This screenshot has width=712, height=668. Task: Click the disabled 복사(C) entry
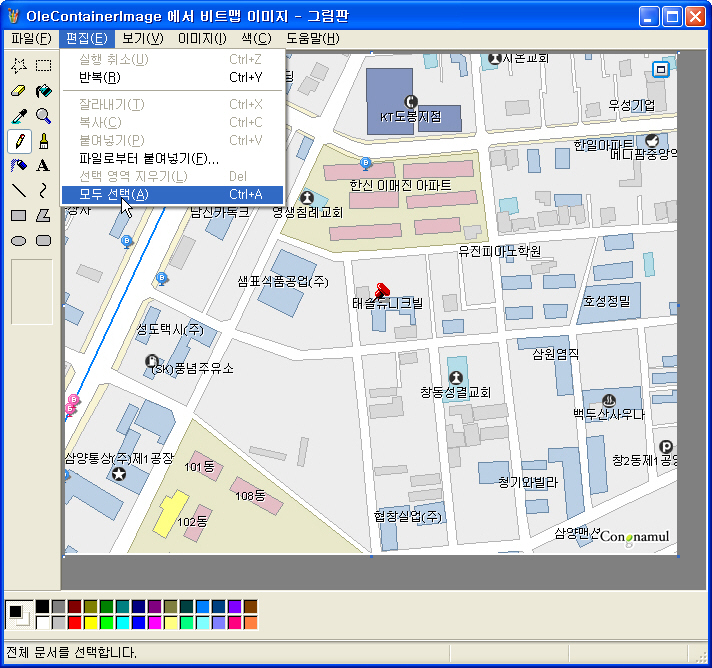click(173, 122)
